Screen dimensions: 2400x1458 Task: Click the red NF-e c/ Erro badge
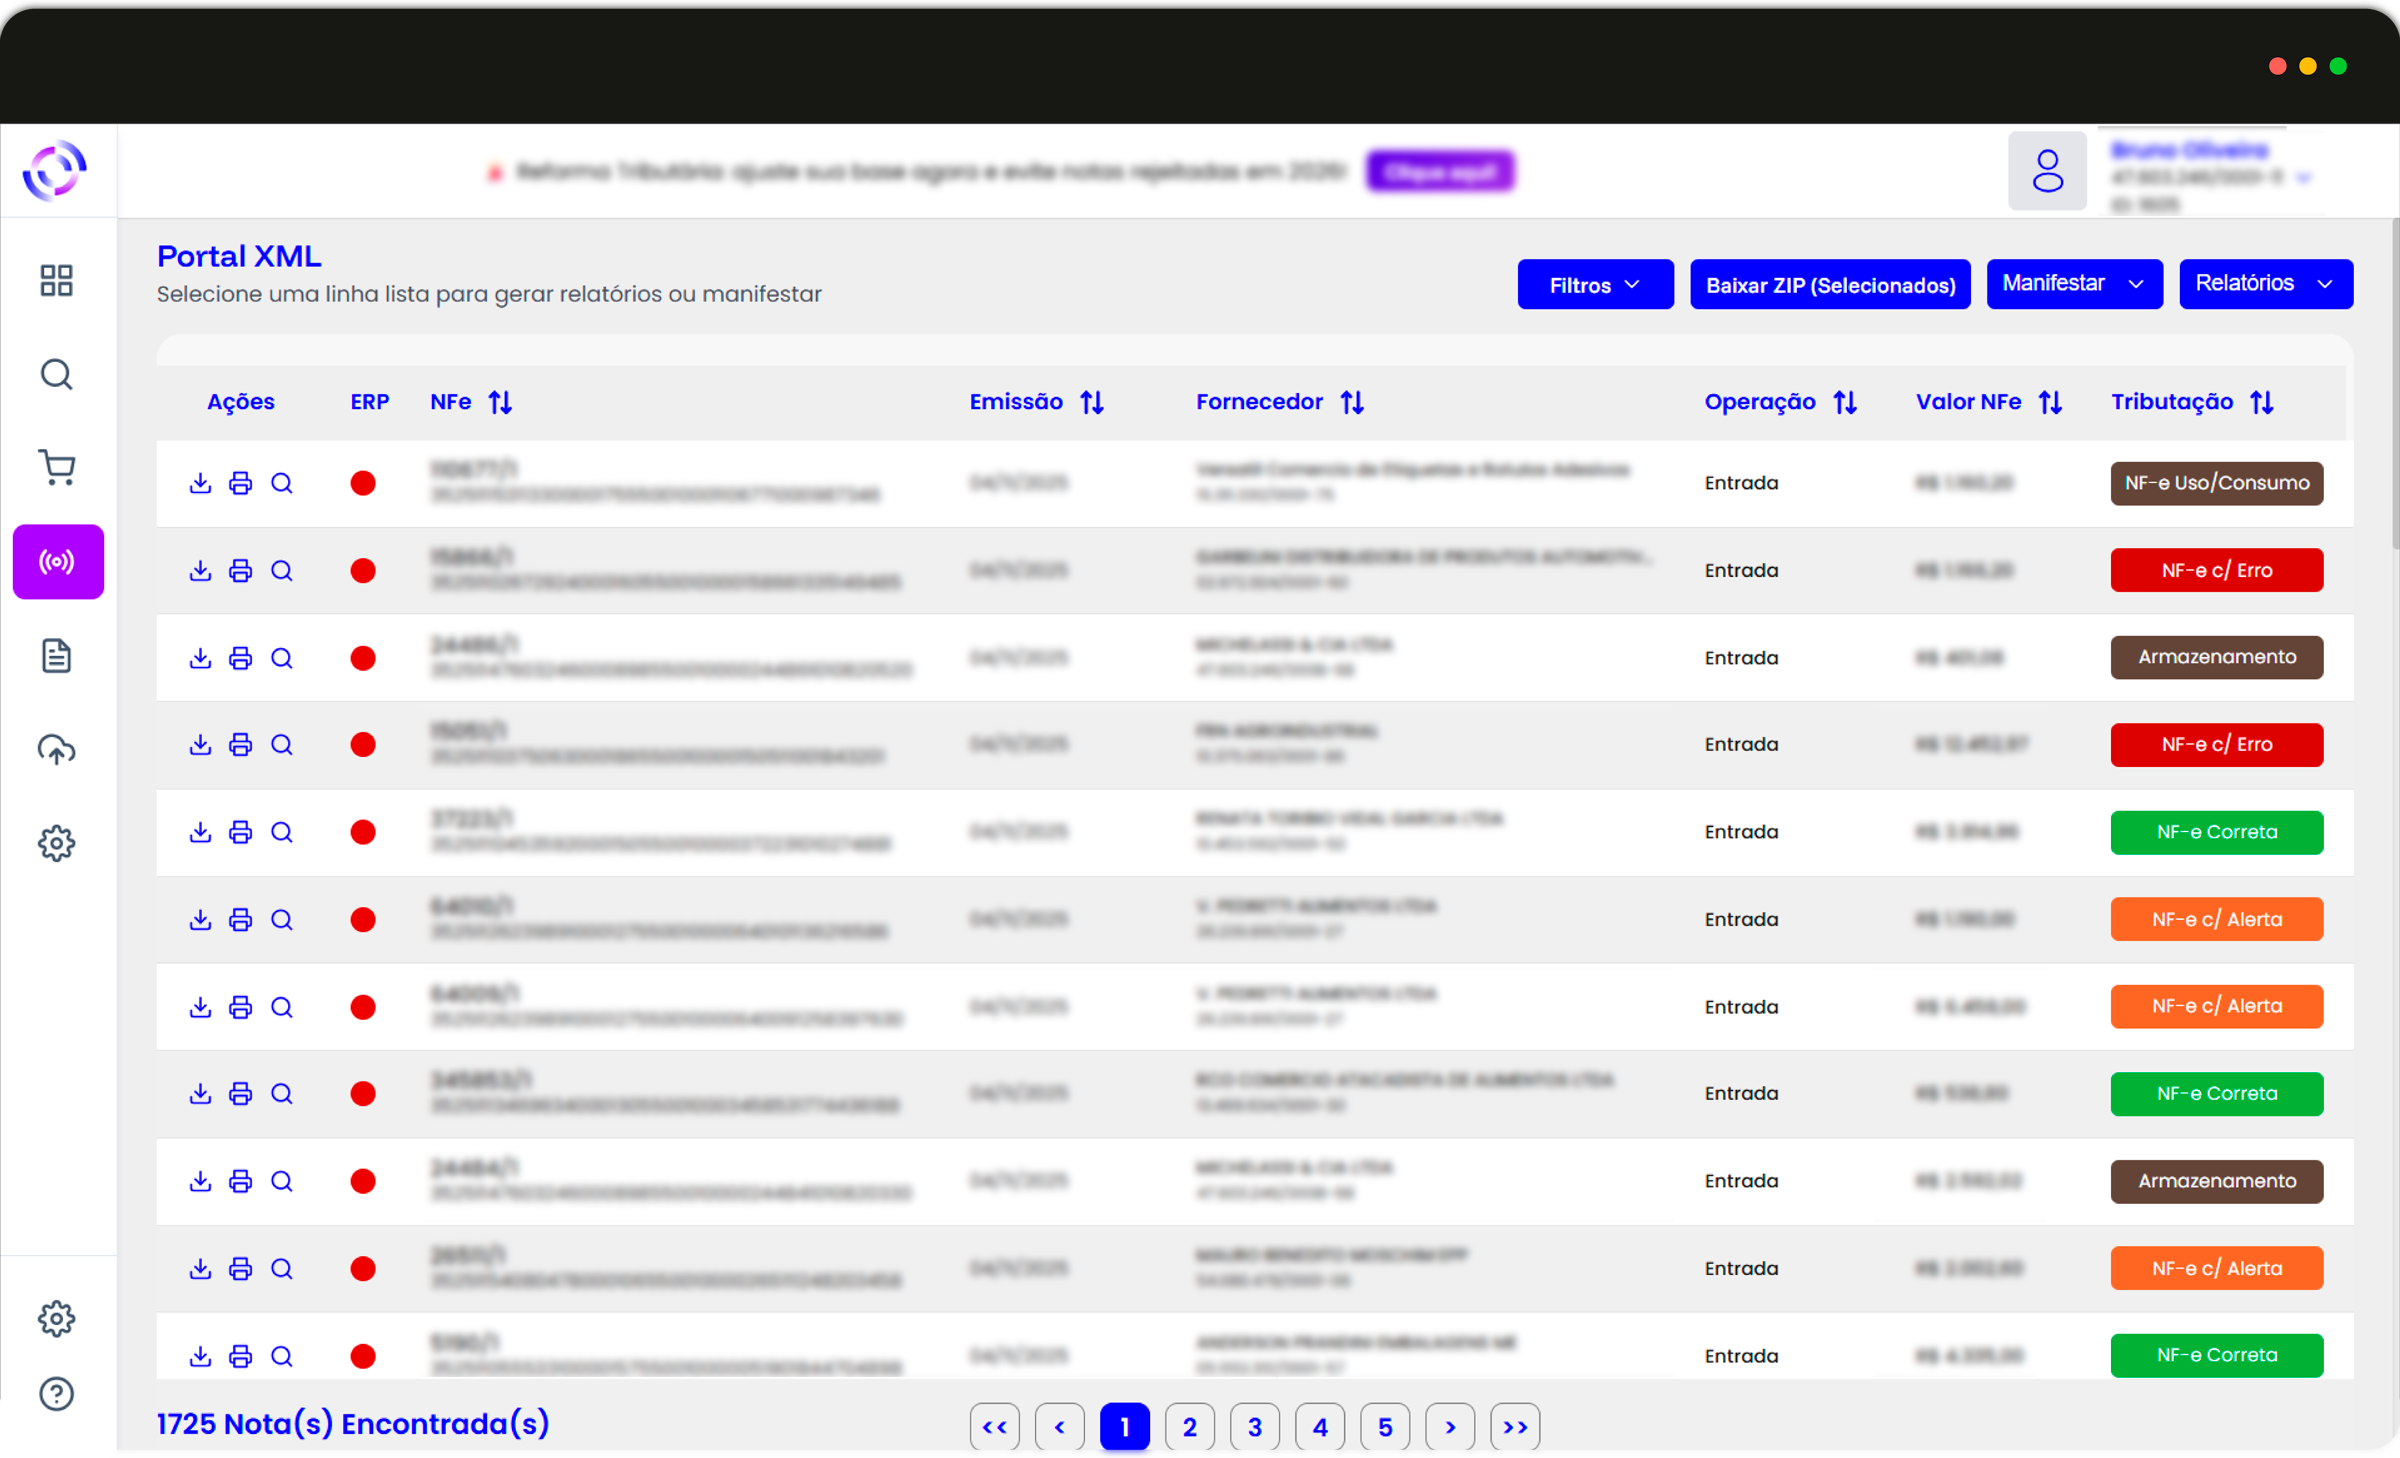2215,570
